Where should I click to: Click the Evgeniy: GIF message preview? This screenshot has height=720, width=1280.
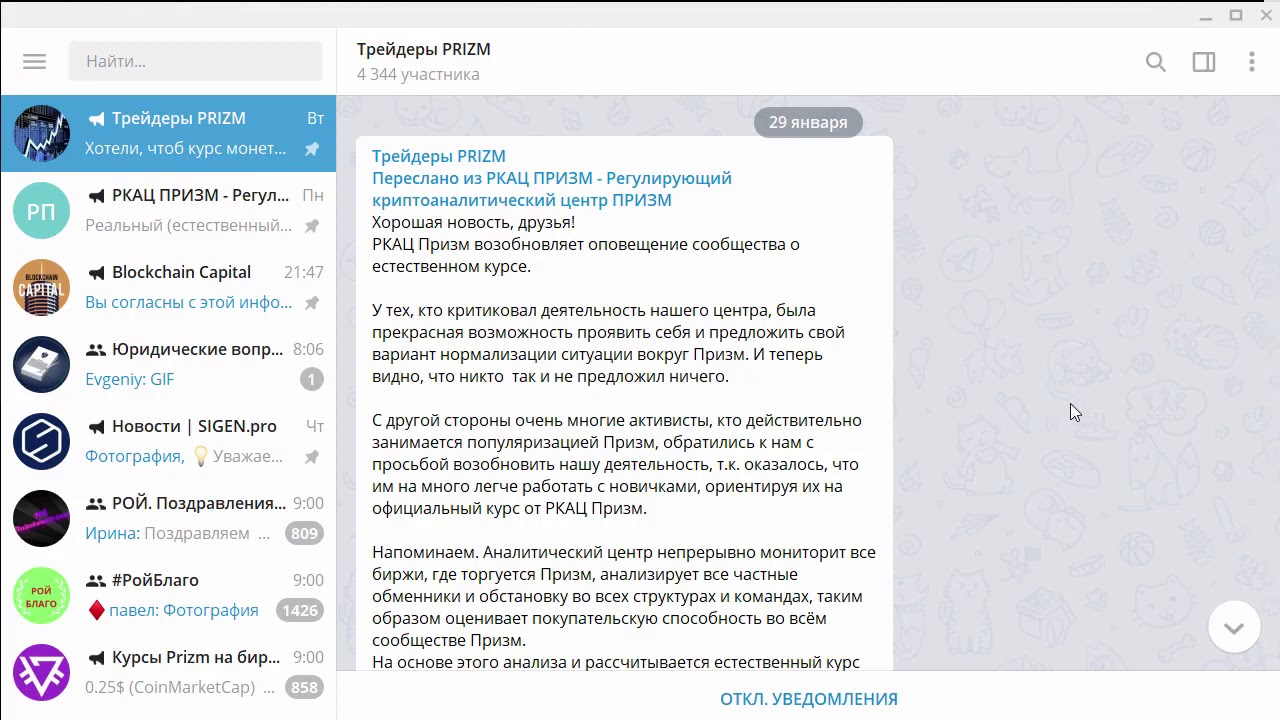(130, 380)
